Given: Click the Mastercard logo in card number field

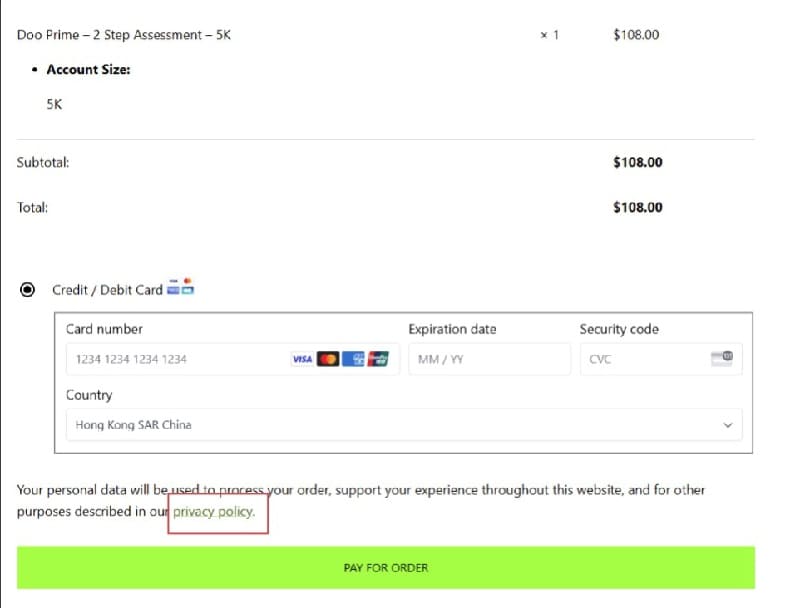Looking at the screenshot, I should coord(328,359).
